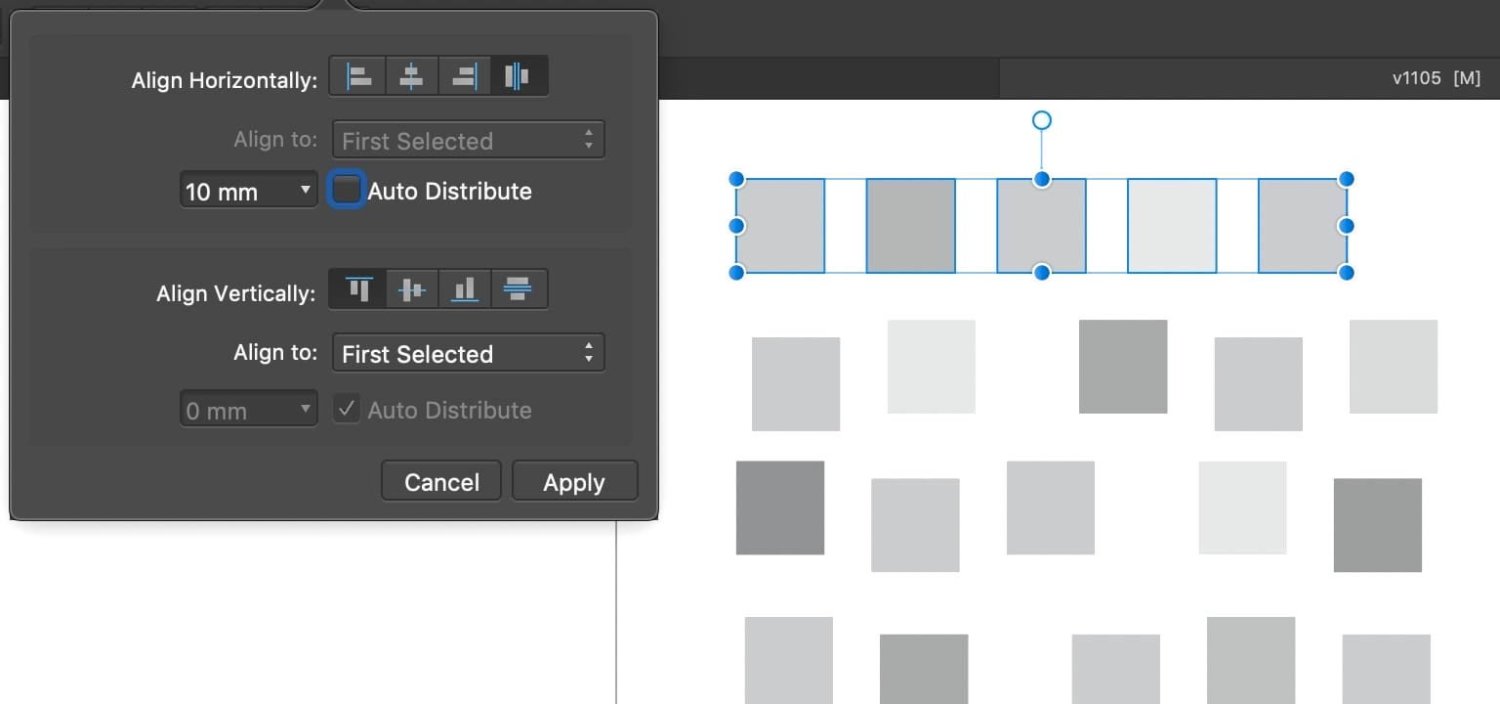Image resolution: width=1500 pixels, height=704 pixels.
Task: Select the Space Vertically distribute icon
Action: 518,290
